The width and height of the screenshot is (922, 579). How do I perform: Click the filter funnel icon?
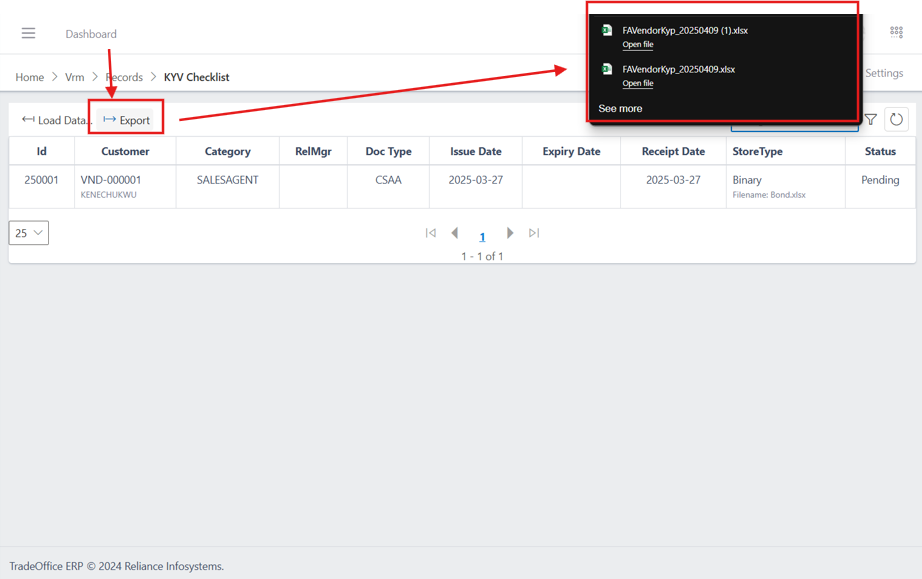pyautogui.click(x=871, y=119)
